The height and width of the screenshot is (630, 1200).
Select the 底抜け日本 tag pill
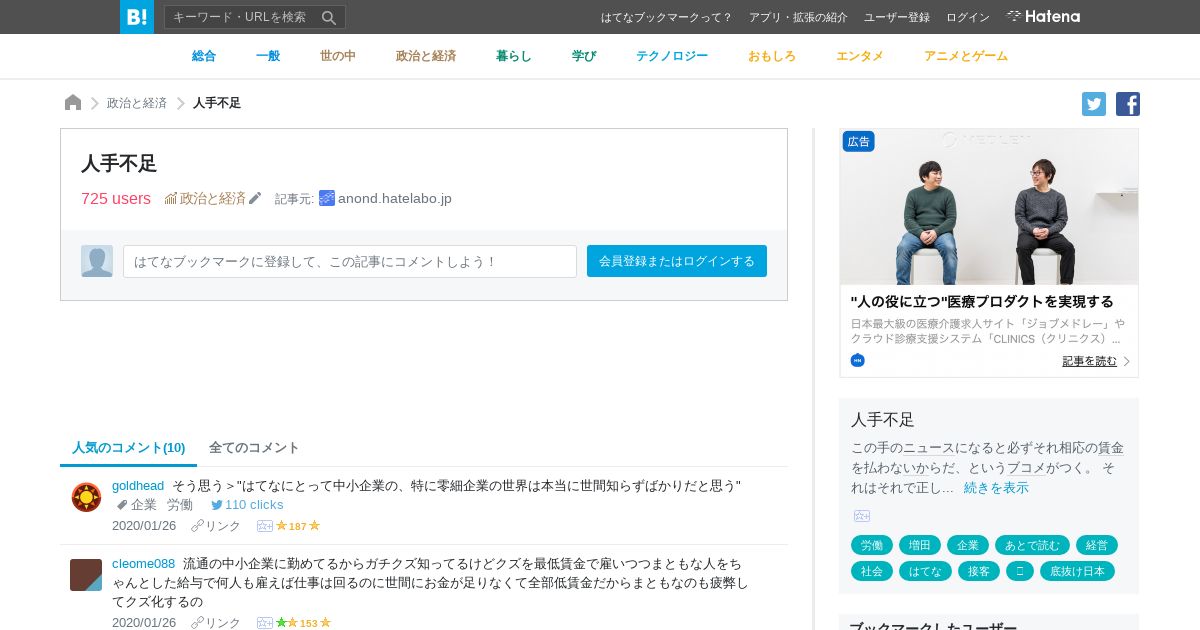1077,571
